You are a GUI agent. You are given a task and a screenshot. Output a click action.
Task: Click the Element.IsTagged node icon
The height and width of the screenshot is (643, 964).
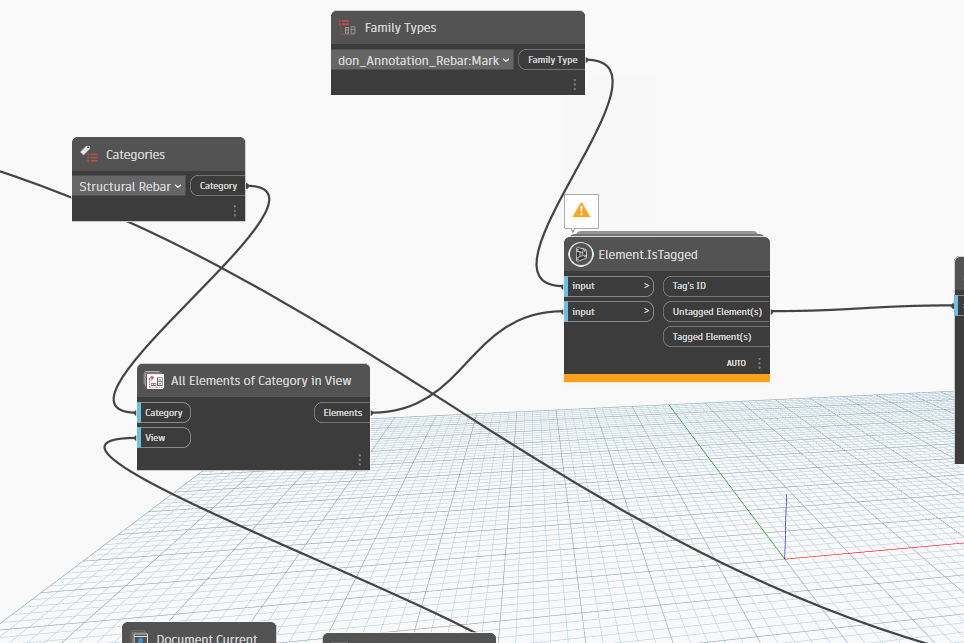pos(581,255)
